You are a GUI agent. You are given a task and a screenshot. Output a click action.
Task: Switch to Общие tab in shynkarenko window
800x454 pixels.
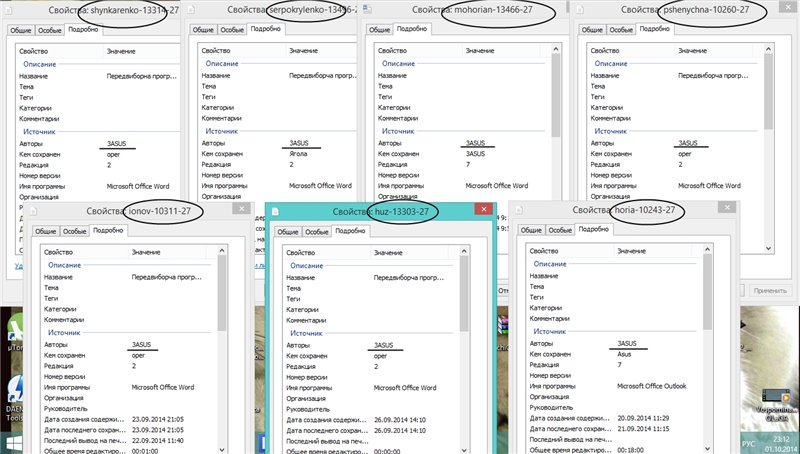click(x=20, y=30)
